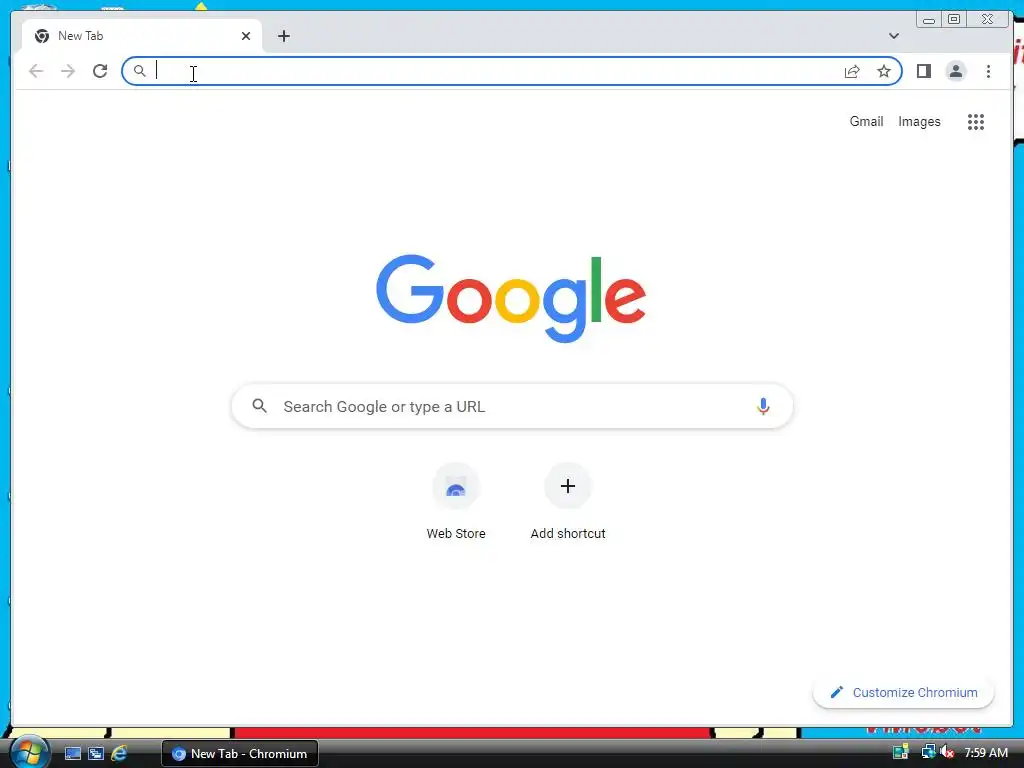Minimize the Chromium window
The image size is (1024, 768).
(929, 20)
